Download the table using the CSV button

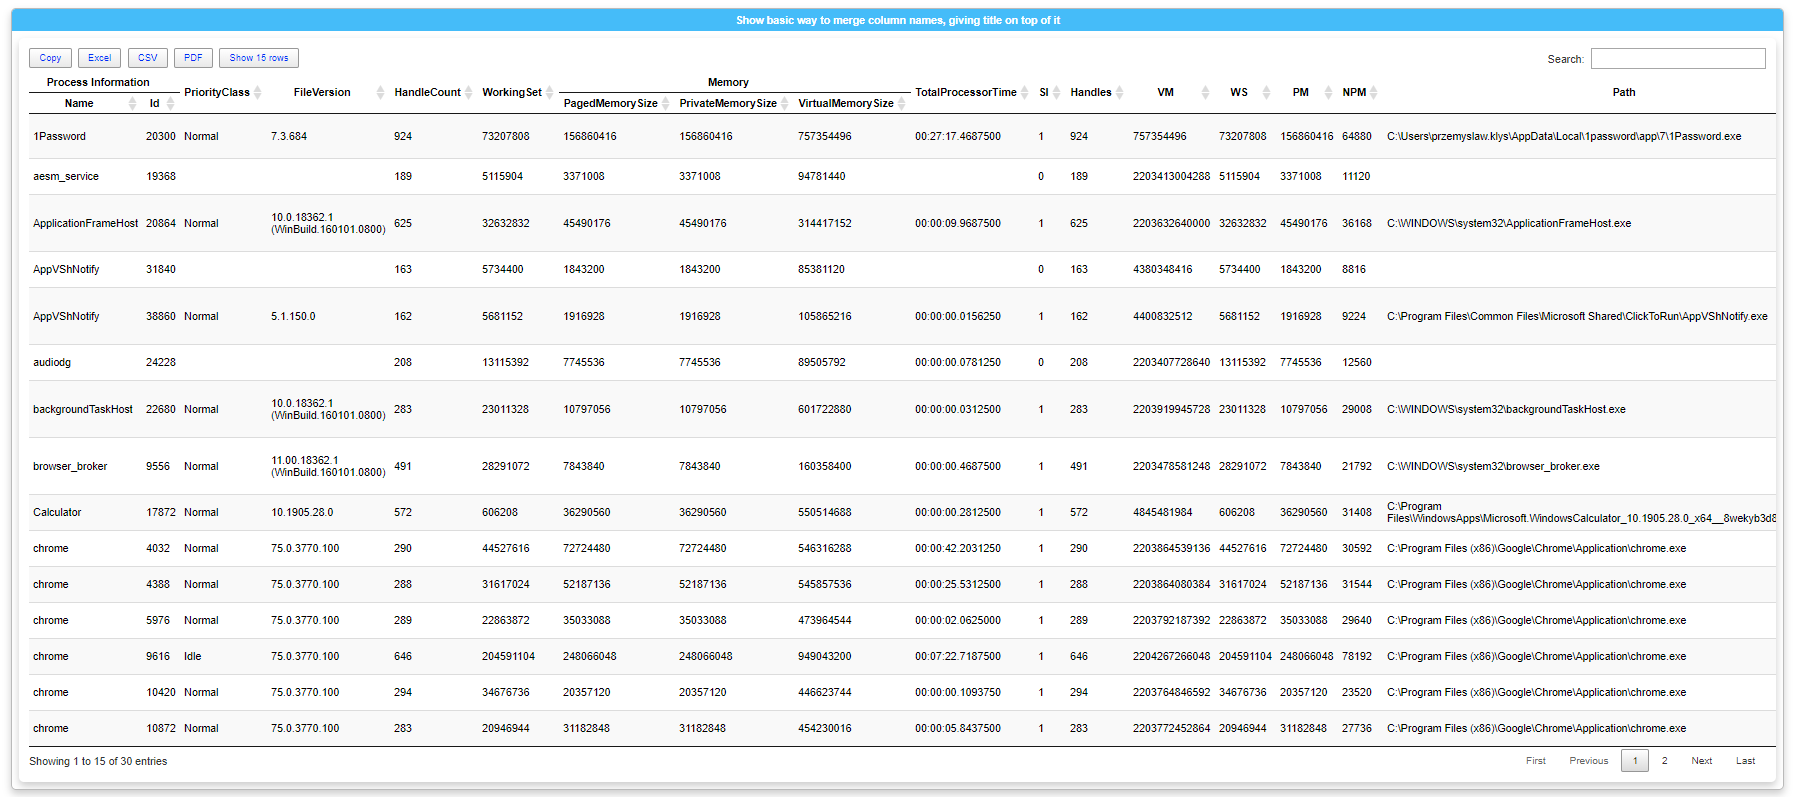(x=148, y=58)
